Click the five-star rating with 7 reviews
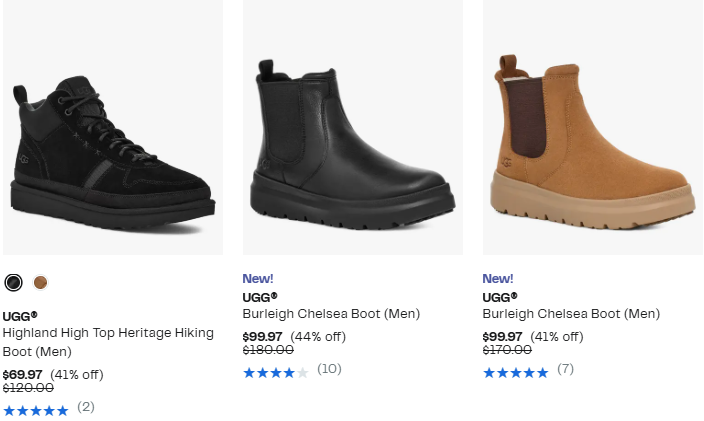 coord(515,372)
